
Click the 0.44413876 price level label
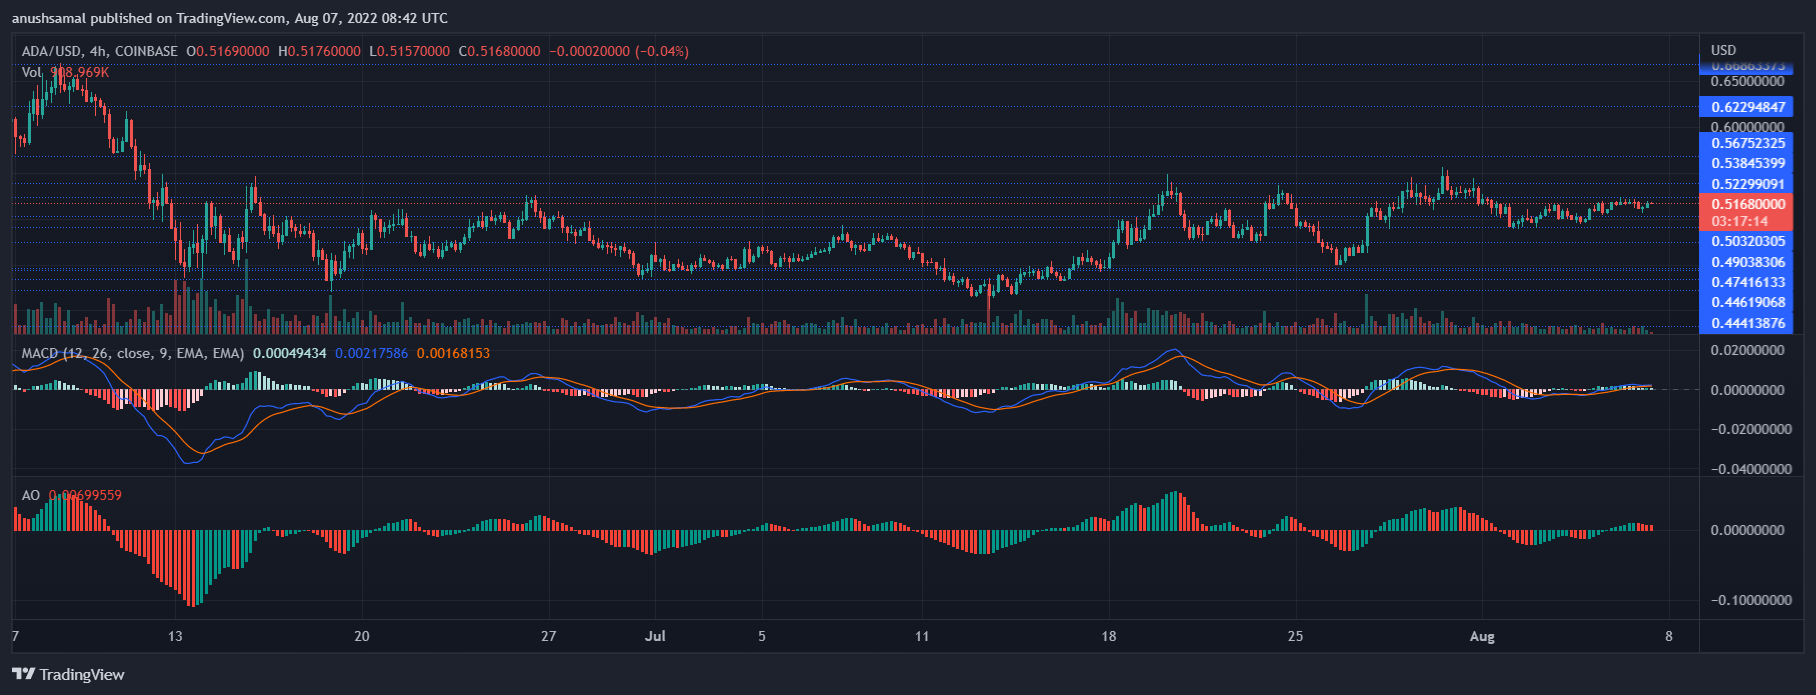[x=1747, y=323]
